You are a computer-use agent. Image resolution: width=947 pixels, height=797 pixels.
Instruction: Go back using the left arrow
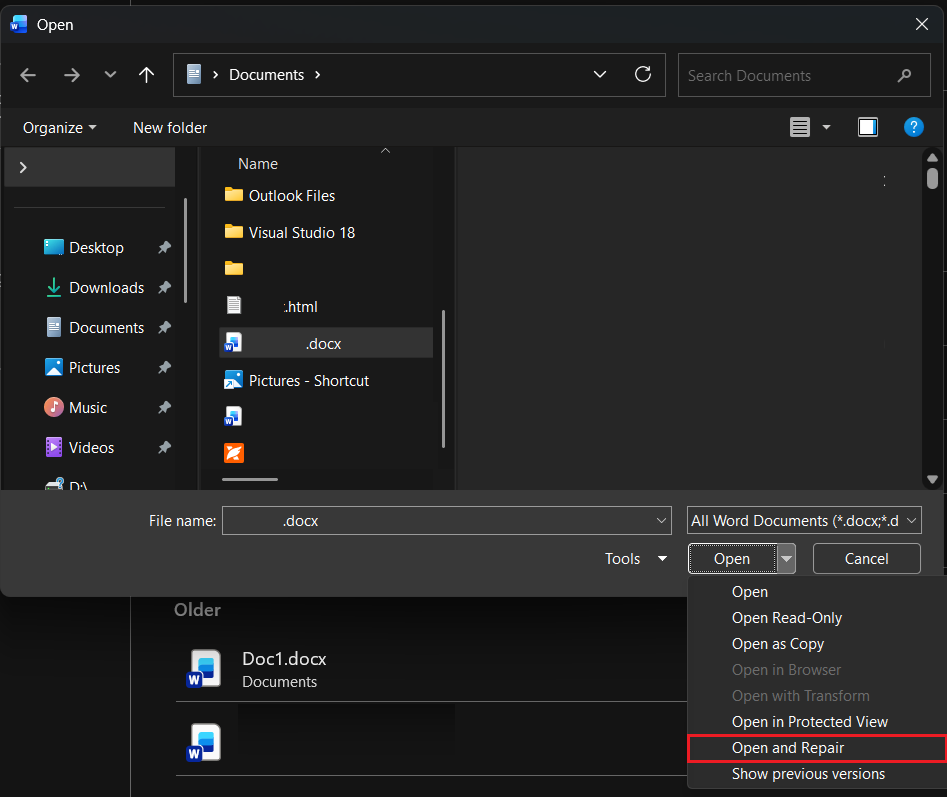coord(28,75)
